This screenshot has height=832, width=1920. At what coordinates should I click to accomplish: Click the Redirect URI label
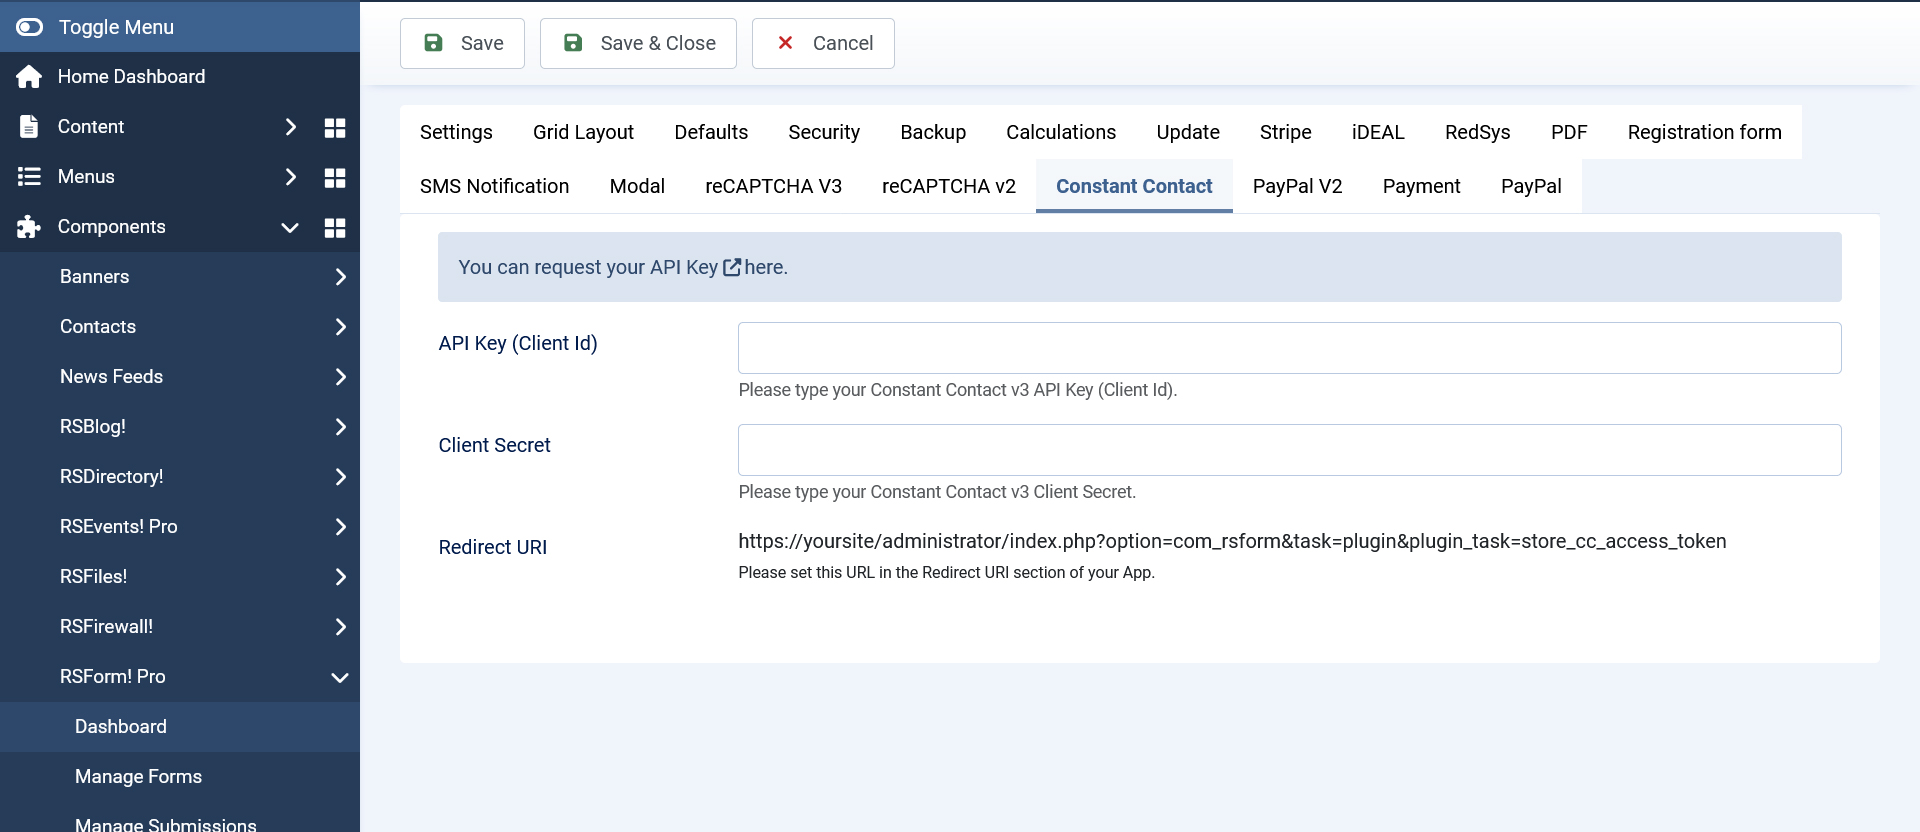(493, 547)
